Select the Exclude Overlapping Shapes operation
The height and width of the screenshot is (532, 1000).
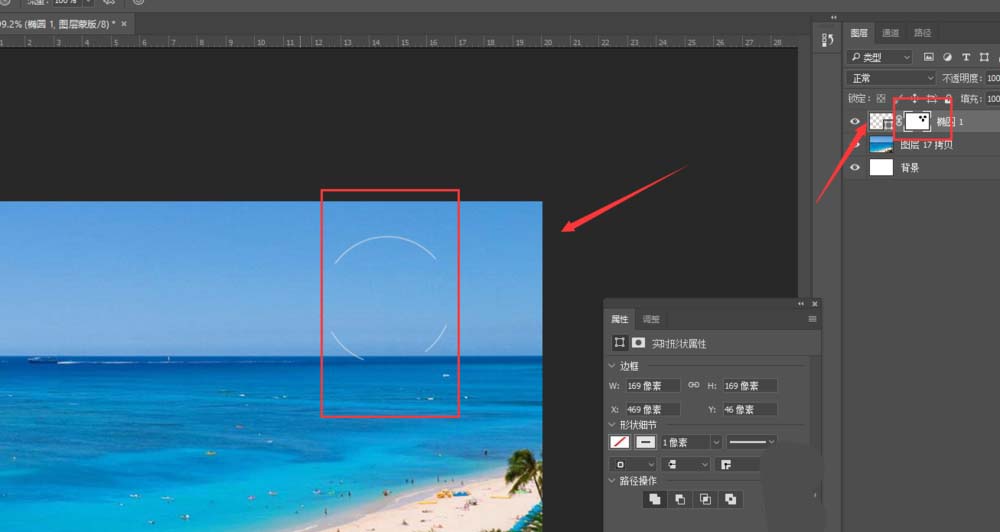pos(730,499)
